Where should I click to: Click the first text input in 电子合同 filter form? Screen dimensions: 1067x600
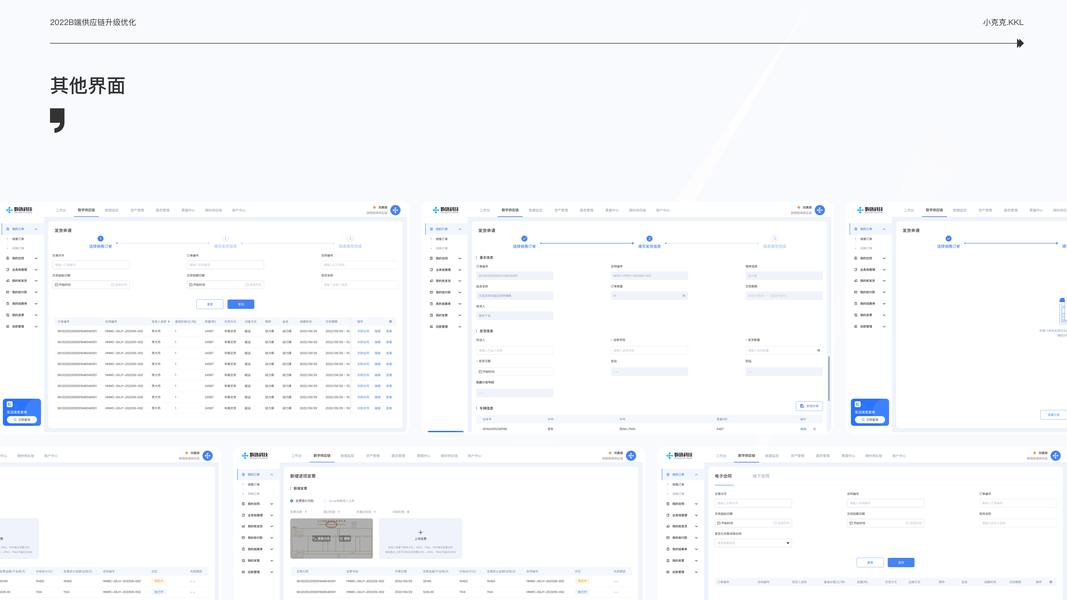[753, 503]
